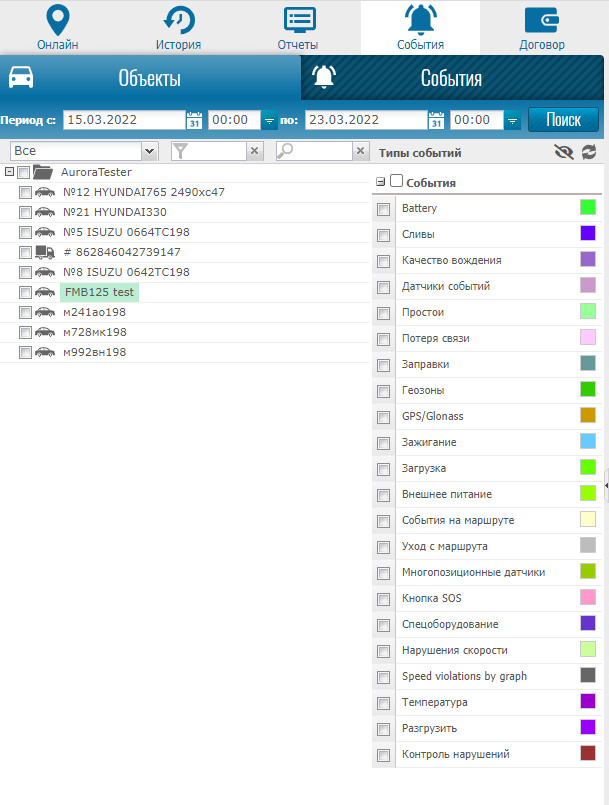
Task: Click car icon of №21 HYUNDAI330
Action: click(45, 212)
